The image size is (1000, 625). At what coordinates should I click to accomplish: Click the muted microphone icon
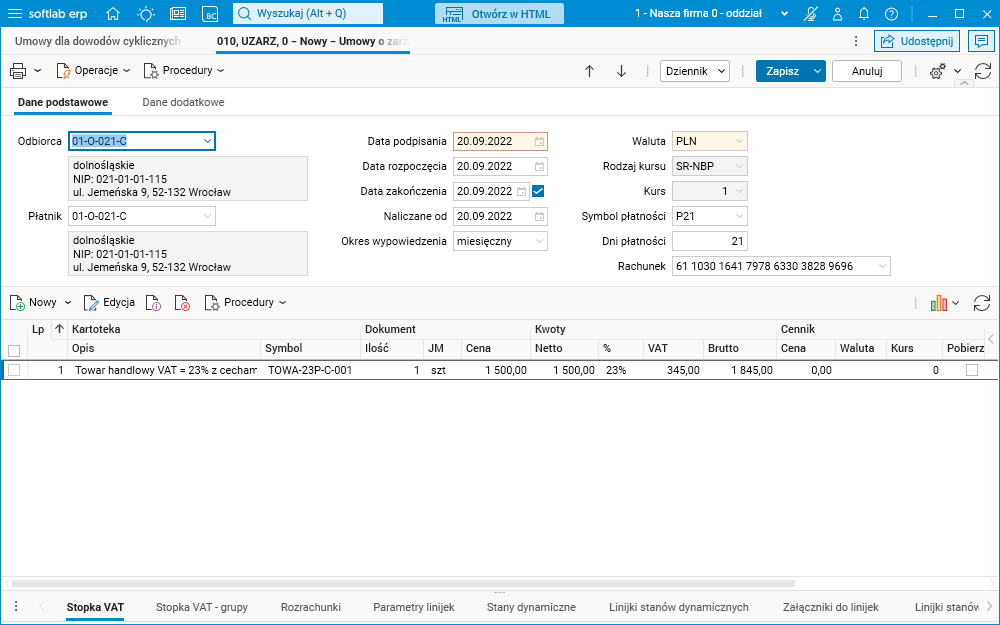(811, 13)
